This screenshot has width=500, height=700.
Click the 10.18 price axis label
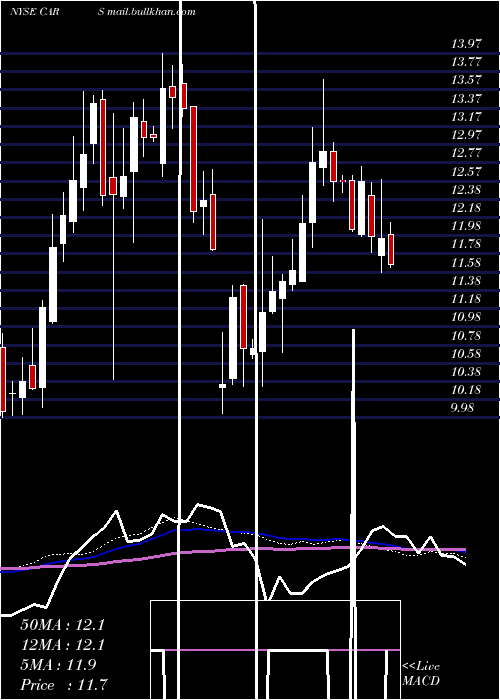tap(466, 390)
